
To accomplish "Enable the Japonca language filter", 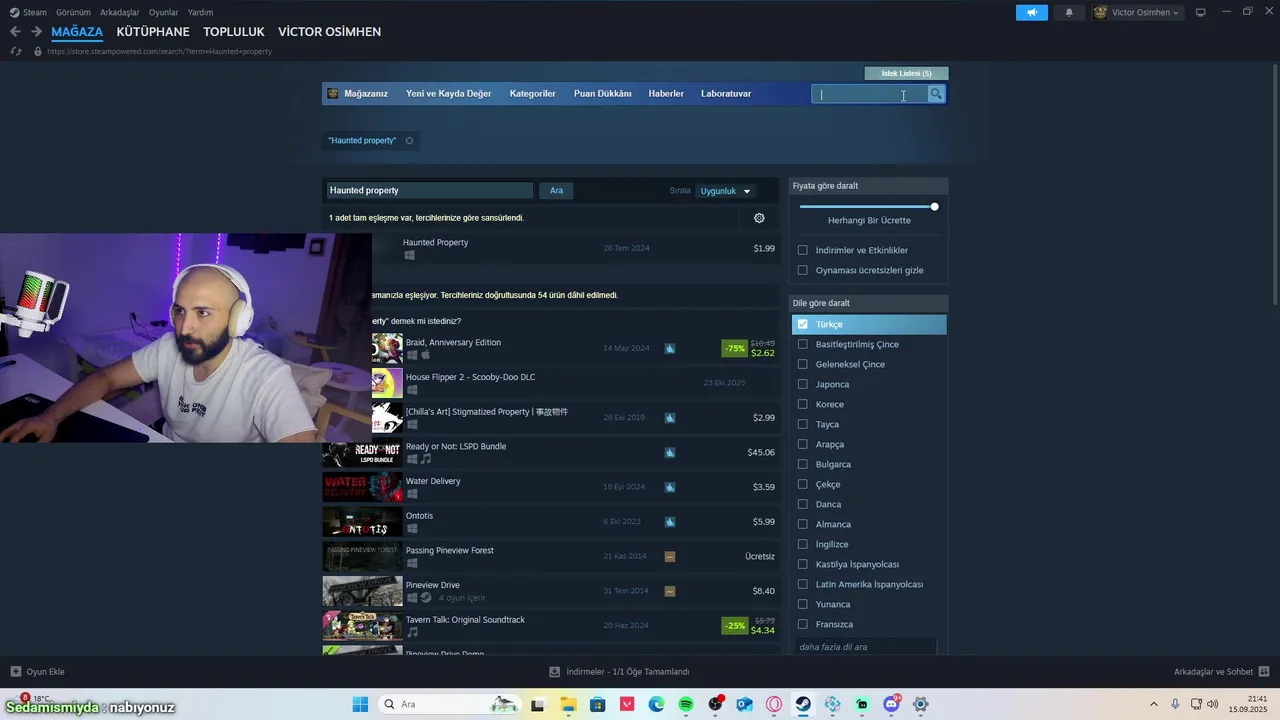I will [802, 384].
